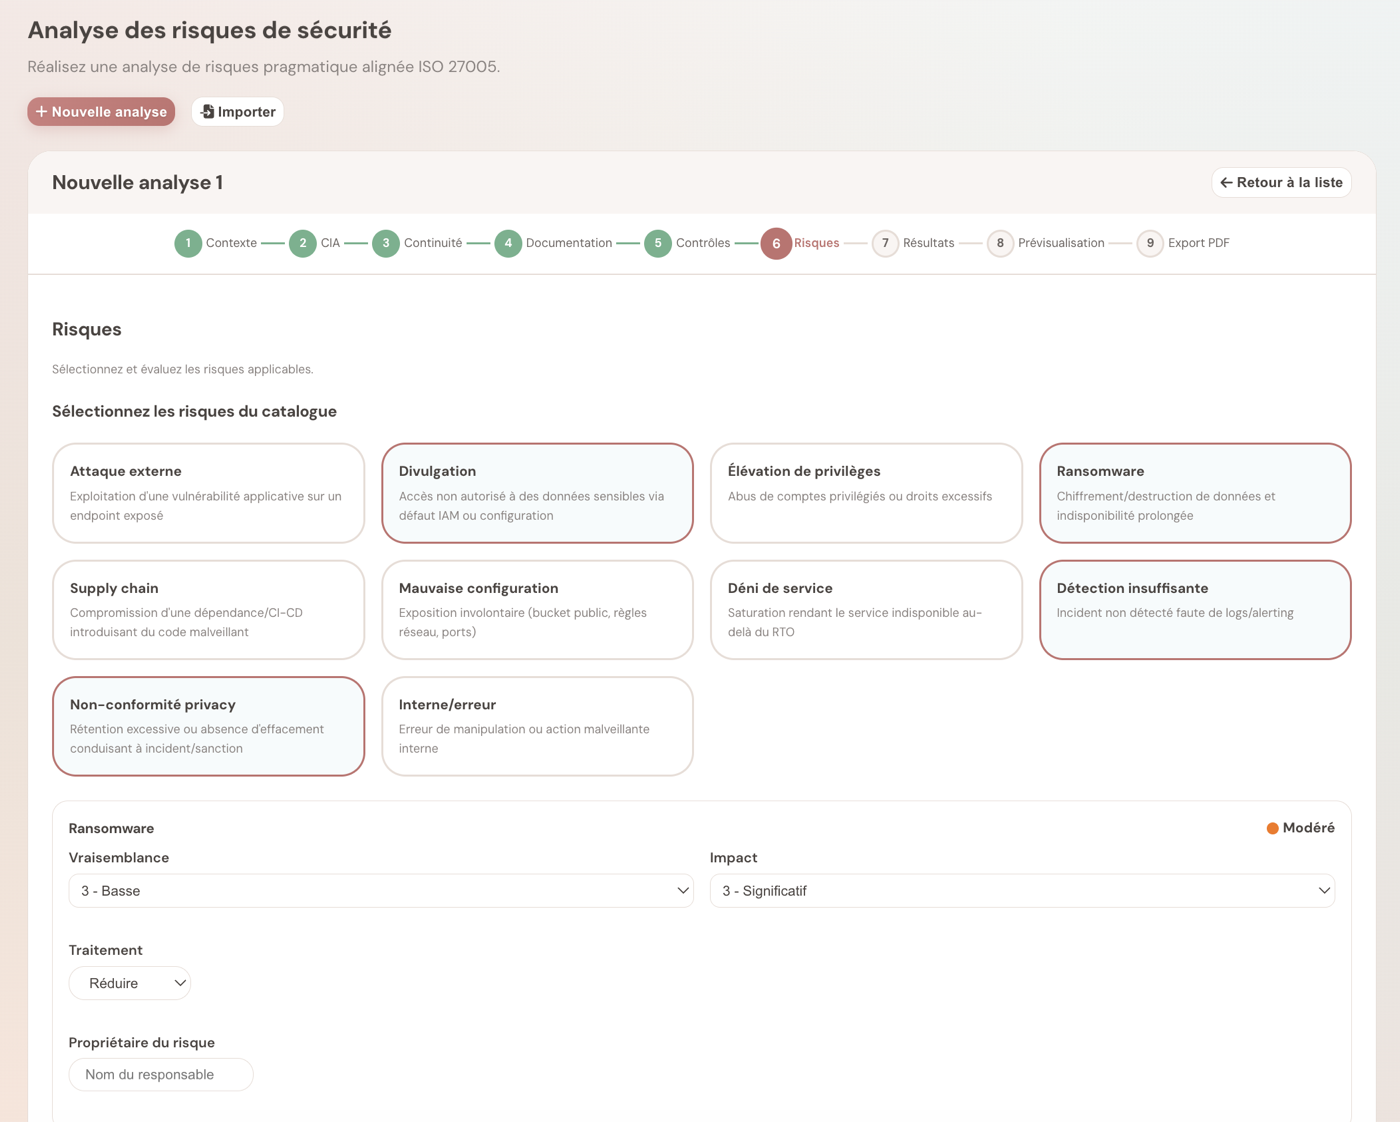Select the Attaque externe risk card
Screen dimensions: 1400x1122
(208, 493)
